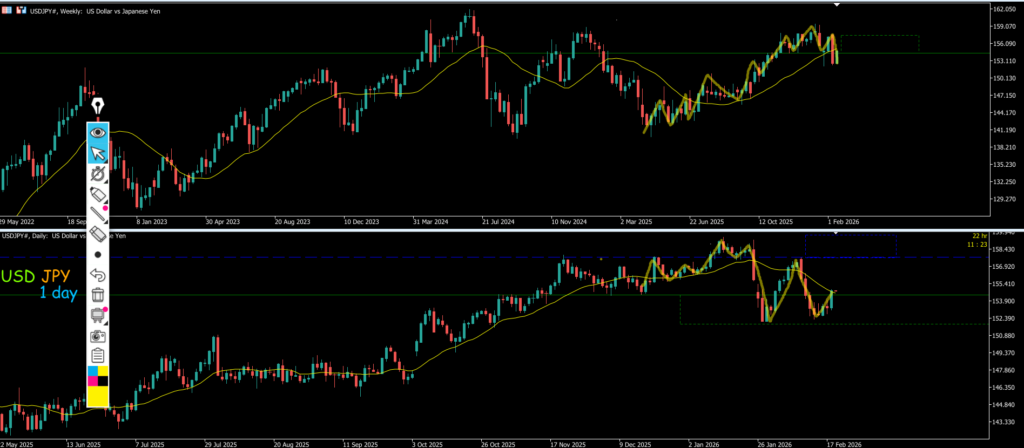The width and height of the screenshot is (1024, 448).
Task: Pick the magenta color swatch
Action: [x=93, y=381]
